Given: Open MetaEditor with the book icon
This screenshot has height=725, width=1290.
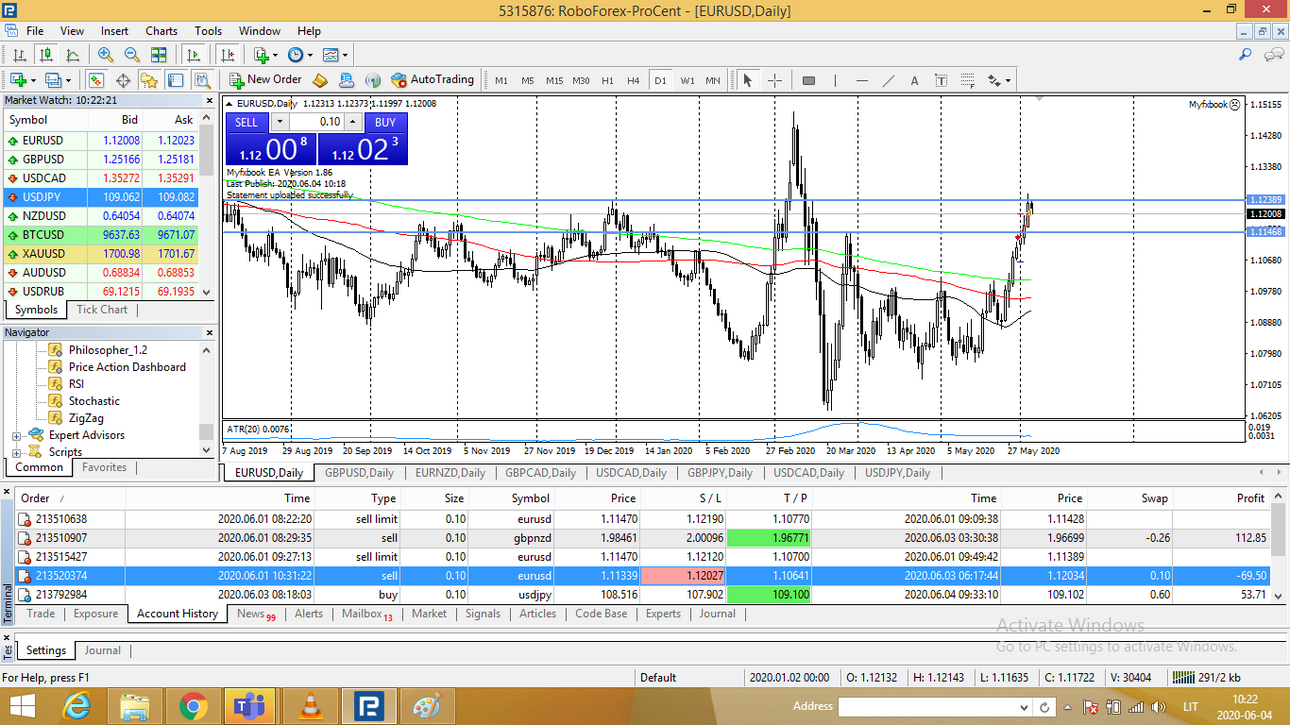Looking at the screenshot, I should click(320, 80).
